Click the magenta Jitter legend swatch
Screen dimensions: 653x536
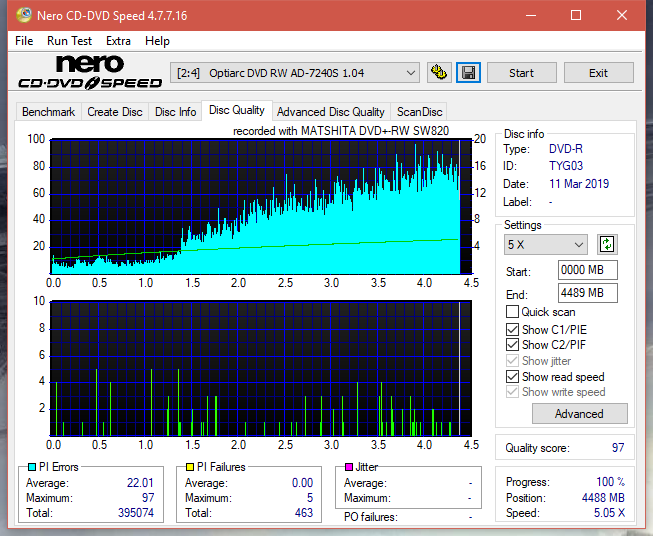pyautogui.click(x=349, y=467)
